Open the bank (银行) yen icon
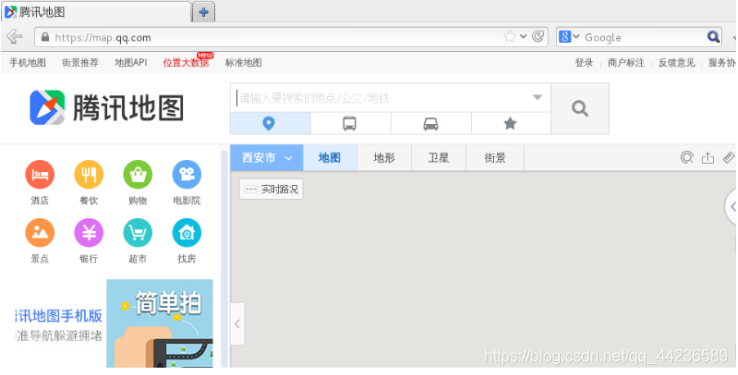Image resolution: width=738 pixels, height=375 pixels. click(88, 233)
